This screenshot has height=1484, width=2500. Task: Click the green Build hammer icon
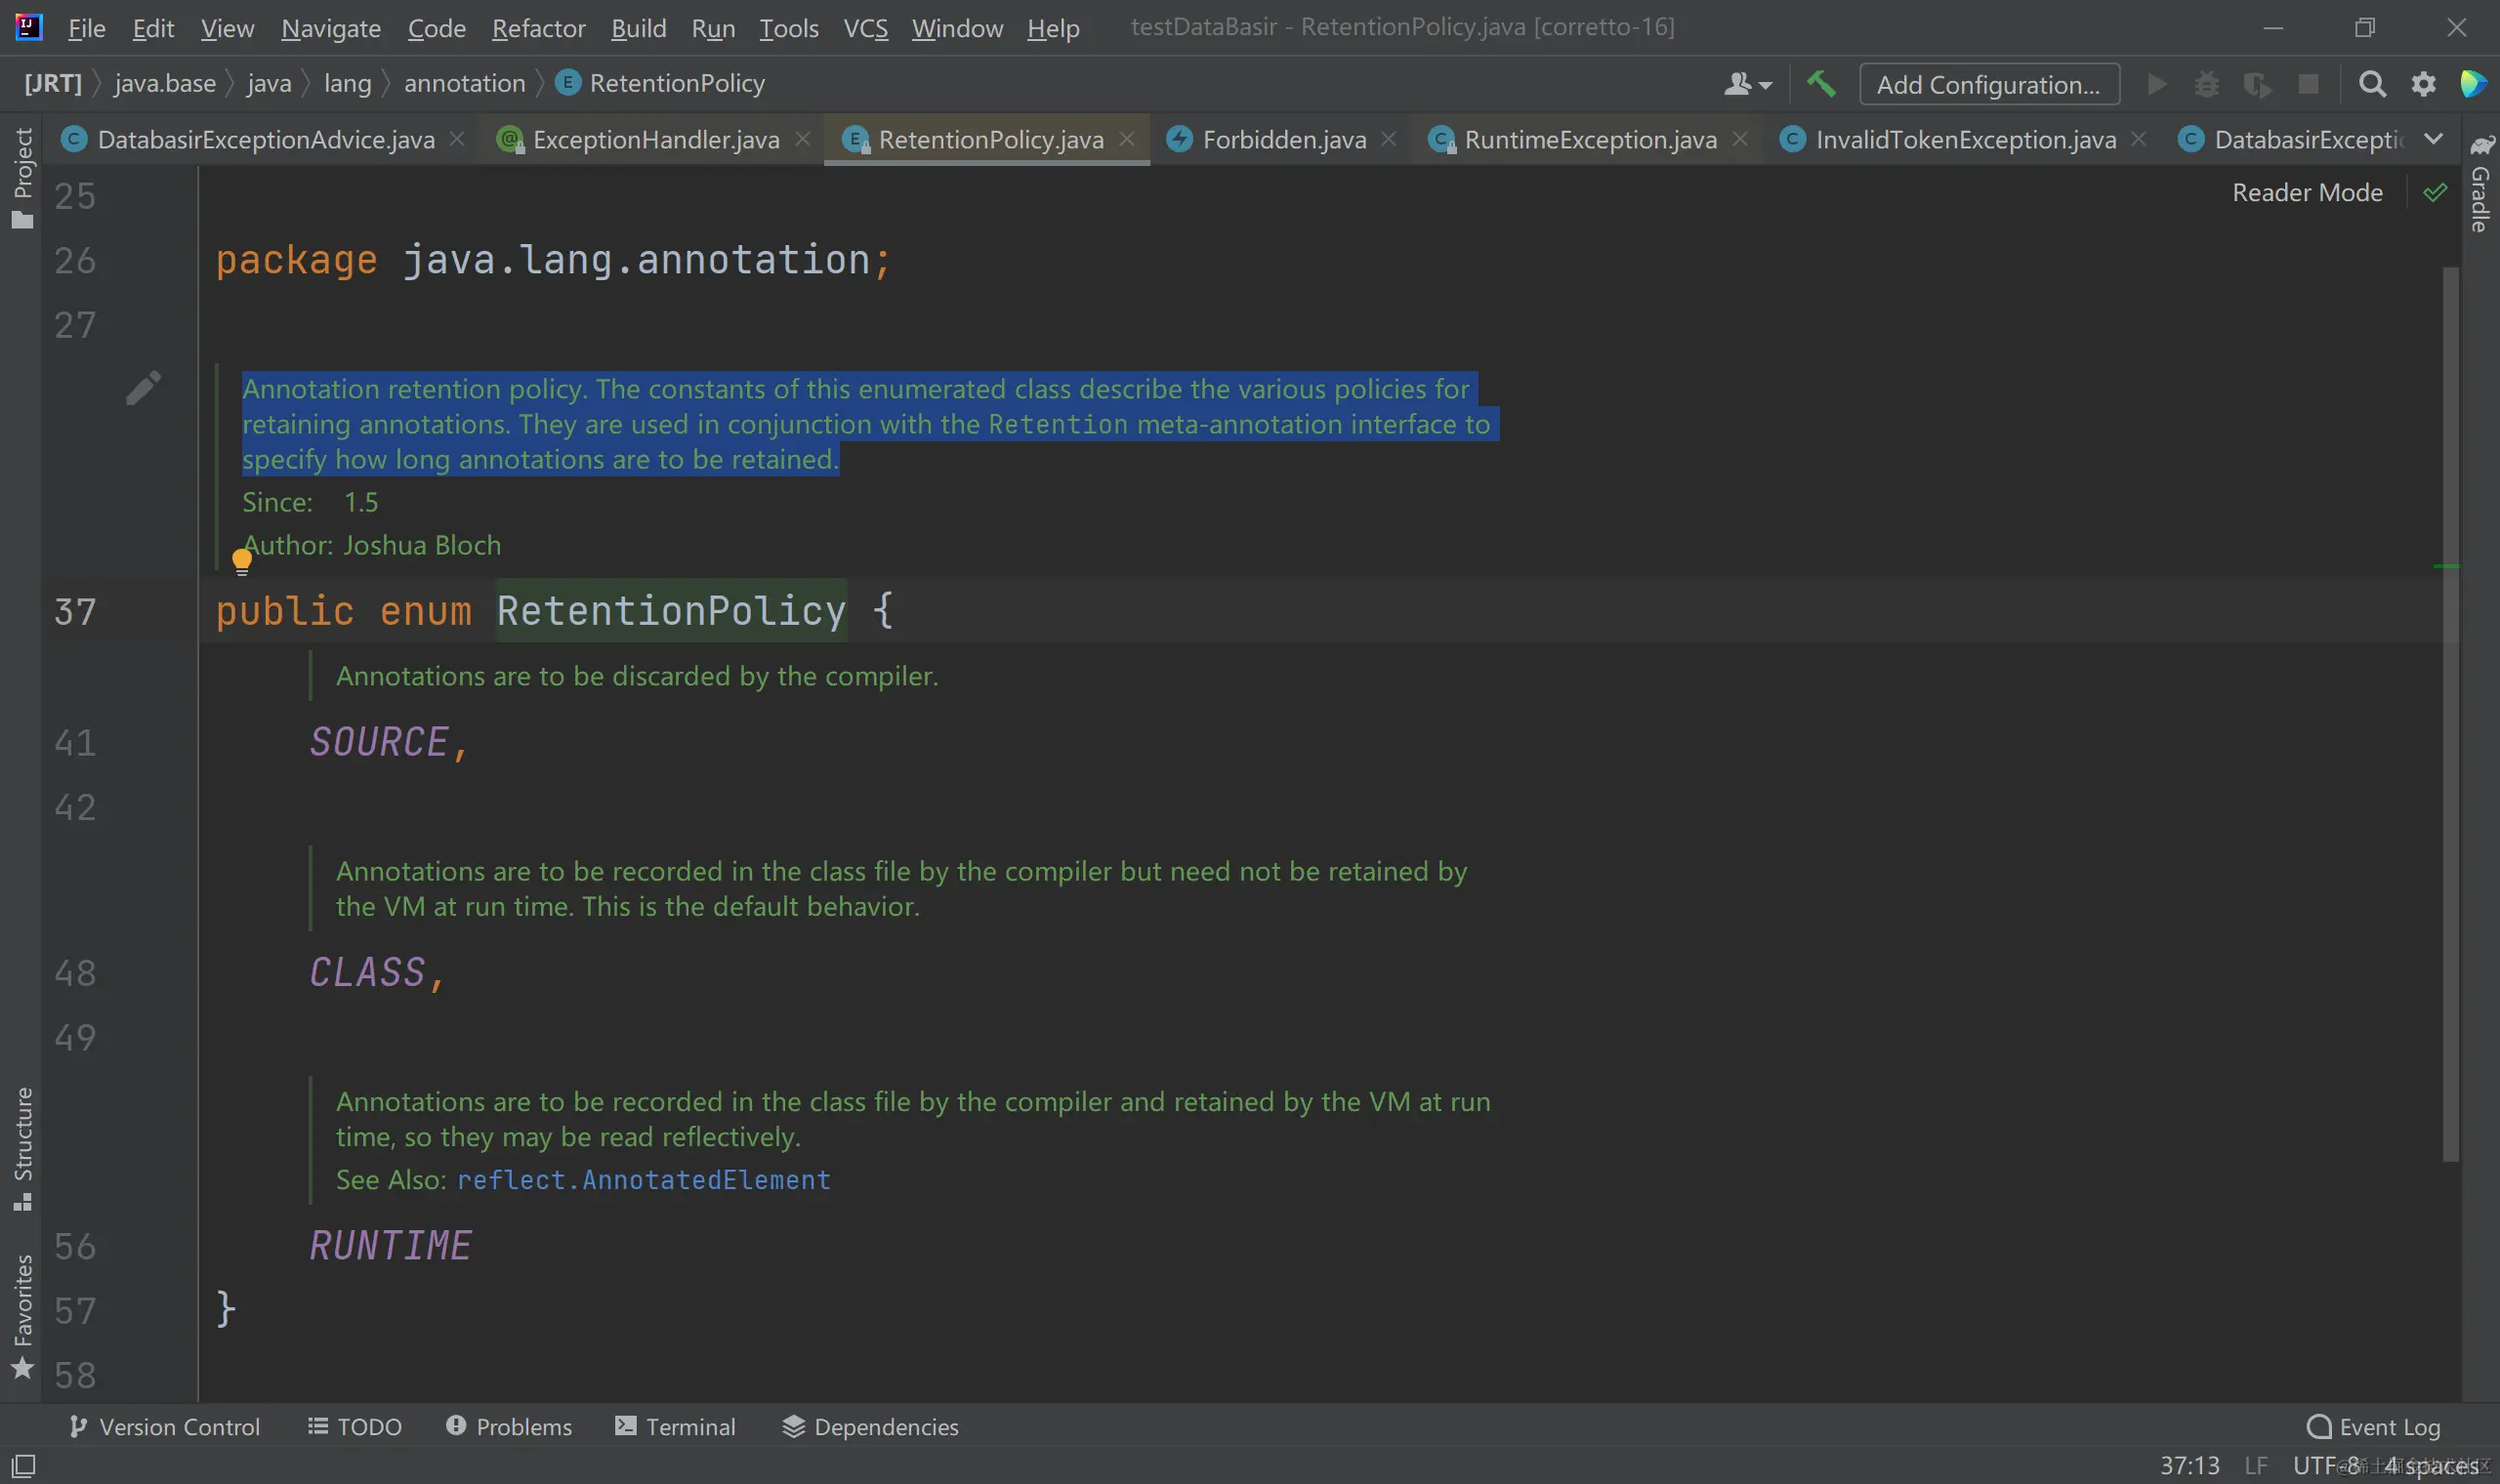(1820, 84)
